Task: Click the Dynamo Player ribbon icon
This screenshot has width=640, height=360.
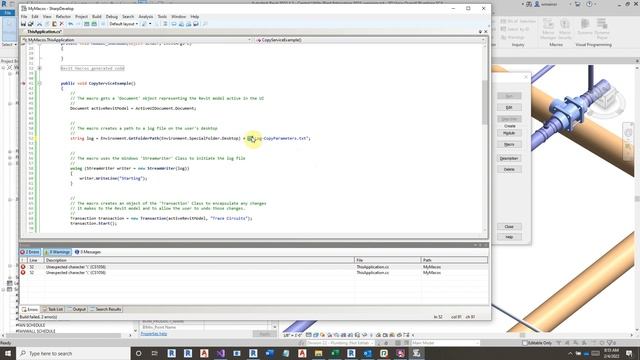Action: click(602, 29)
